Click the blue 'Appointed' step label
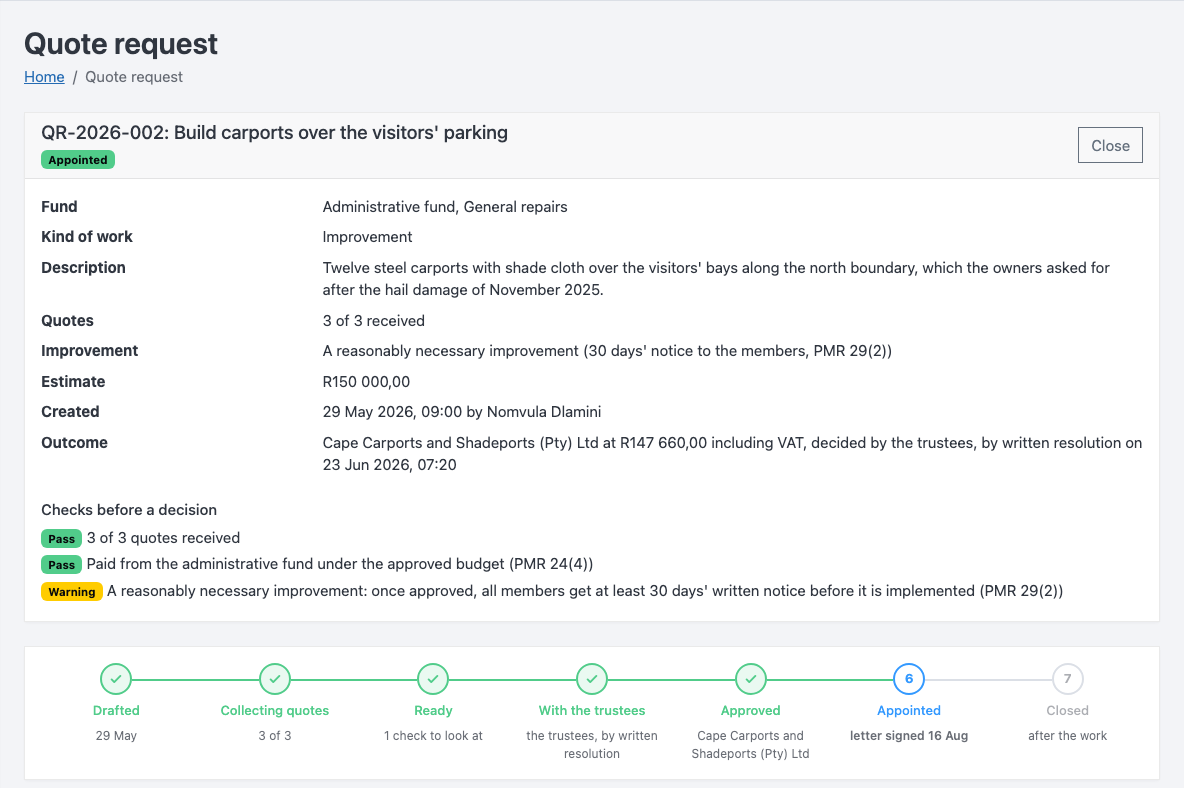 coord(909,710)
